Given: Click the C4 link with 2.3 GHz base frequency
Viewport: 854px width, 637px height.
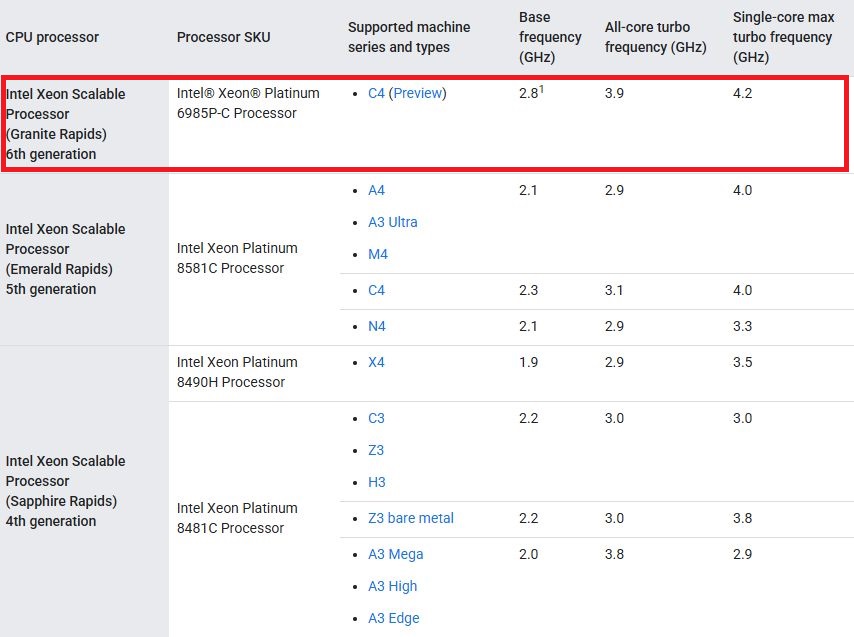Looking at the screenshot, I should [x=376, y=290].
